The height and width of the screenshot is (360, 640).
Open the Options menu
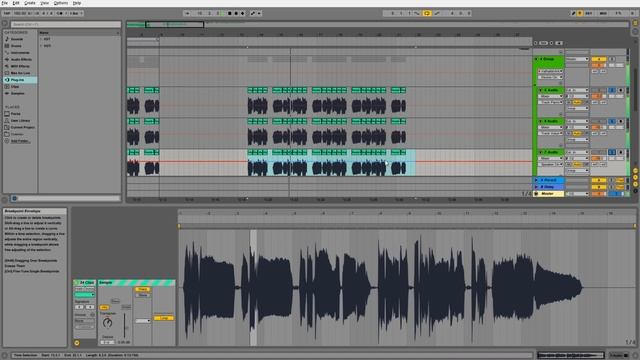pyautogui.click(x=61, y=3)
